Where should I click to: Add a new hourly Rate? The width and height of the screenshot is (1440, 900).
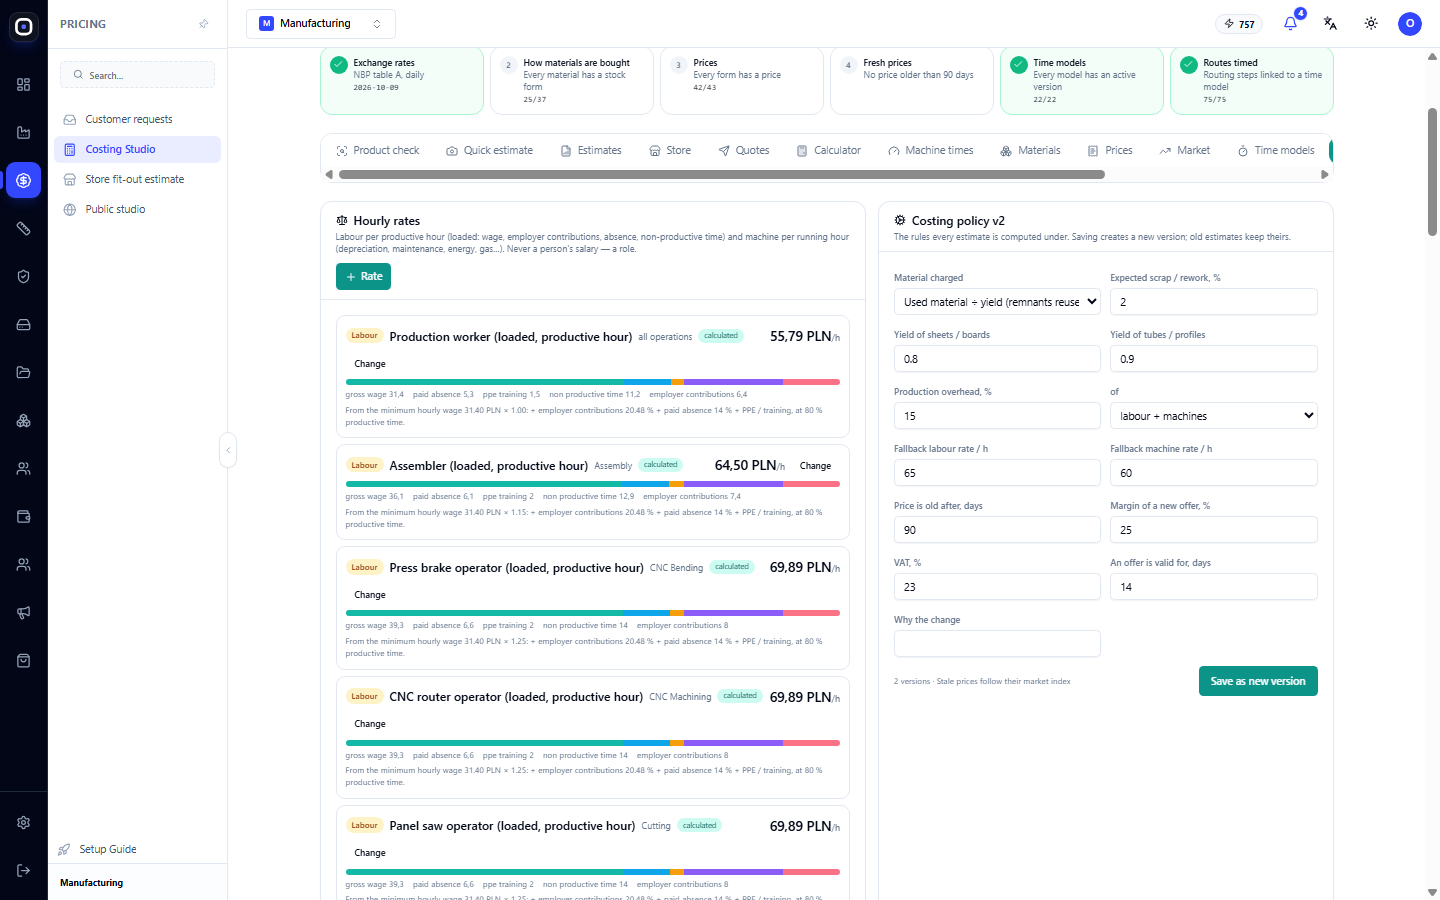pos(363,276)
